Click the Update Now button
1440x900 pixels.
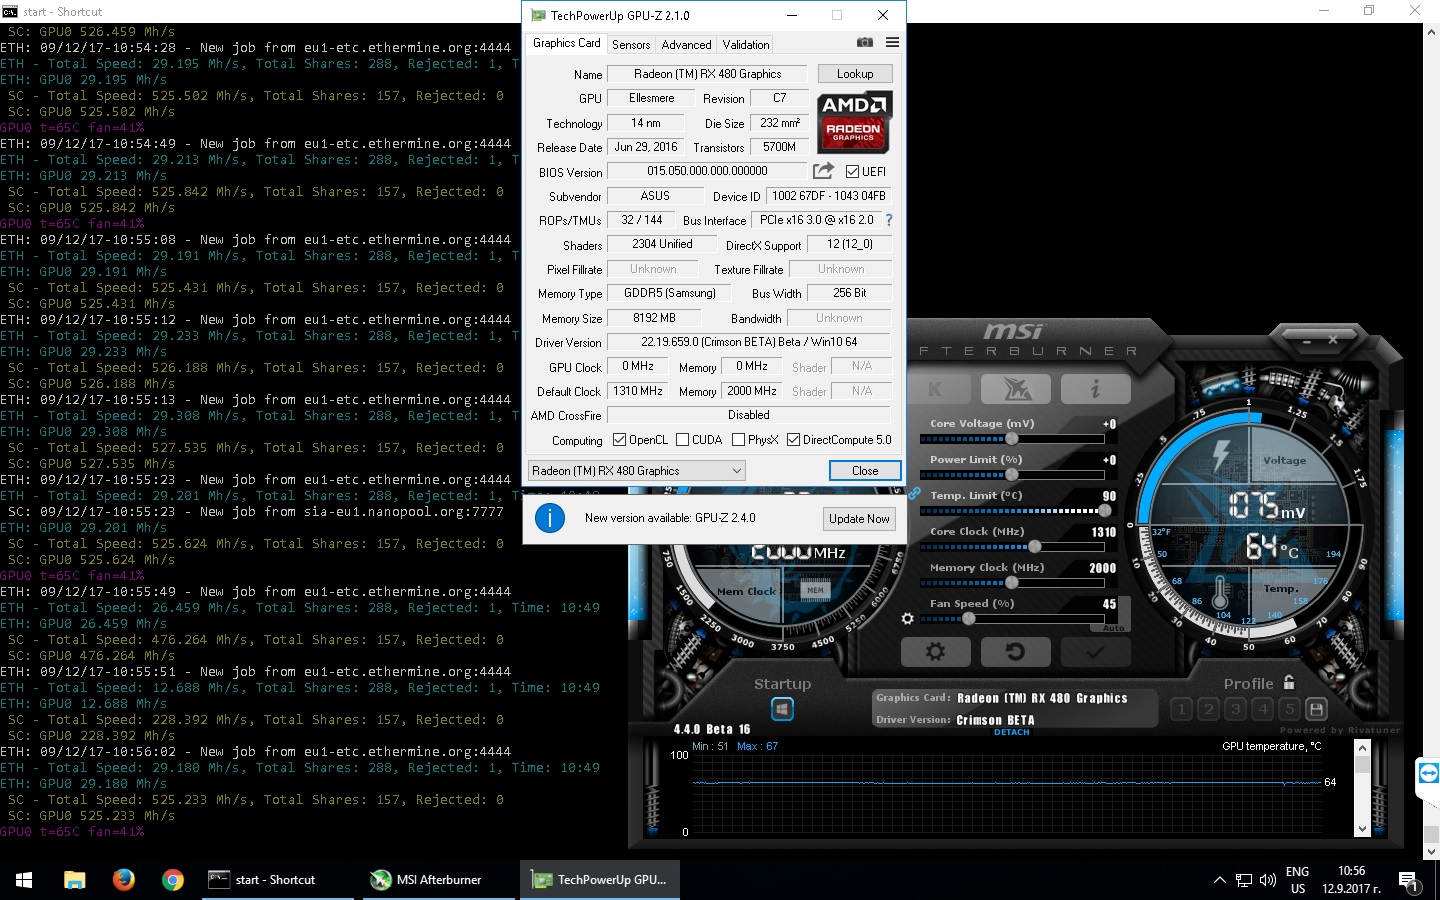coord(859,518)
